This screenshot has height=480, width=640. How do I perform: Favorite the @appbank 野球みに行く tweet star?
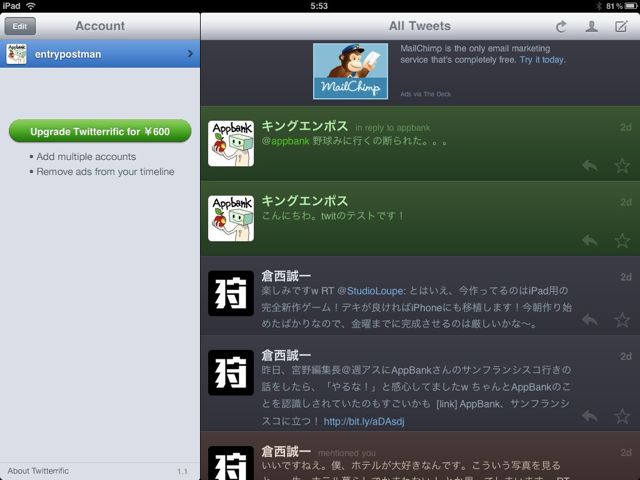pos(622,166)
